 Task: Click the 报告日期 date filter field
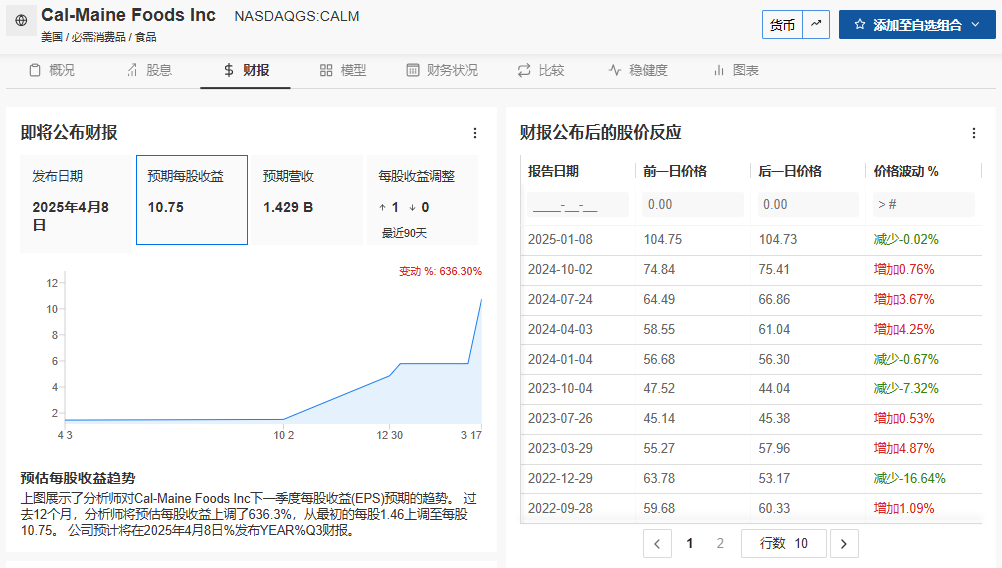(577, 205)
